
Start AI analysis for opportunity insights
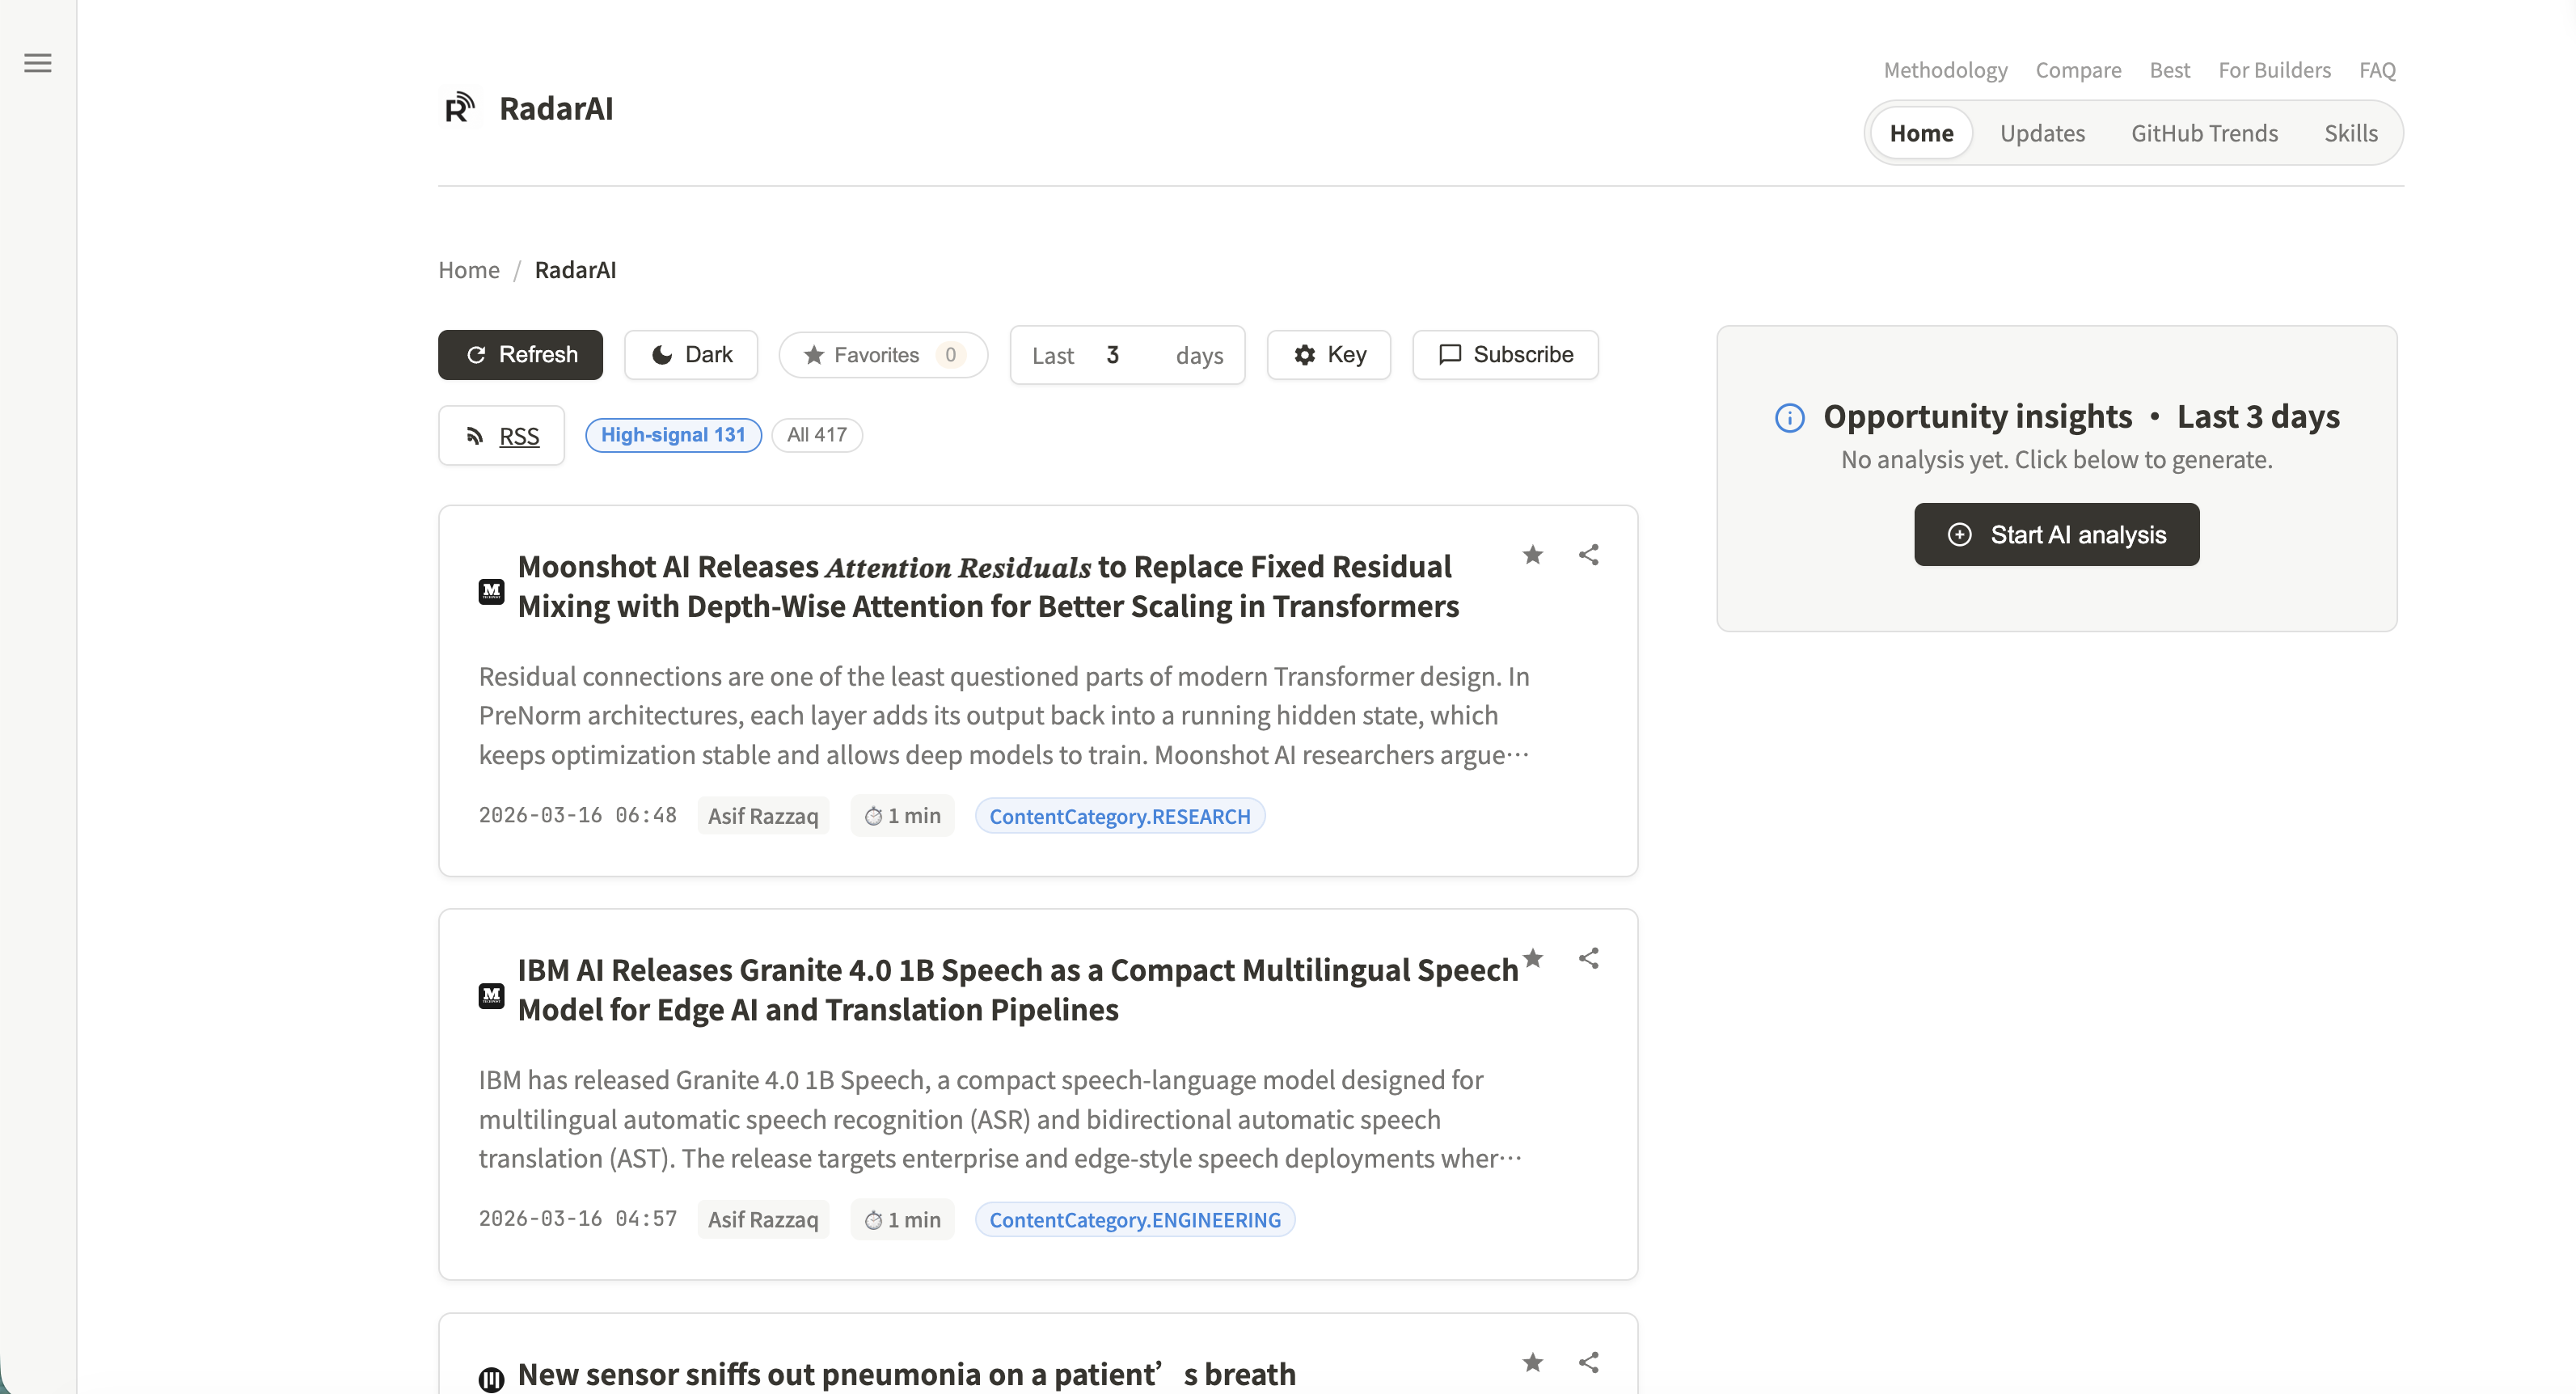(x=2056, y=535)
